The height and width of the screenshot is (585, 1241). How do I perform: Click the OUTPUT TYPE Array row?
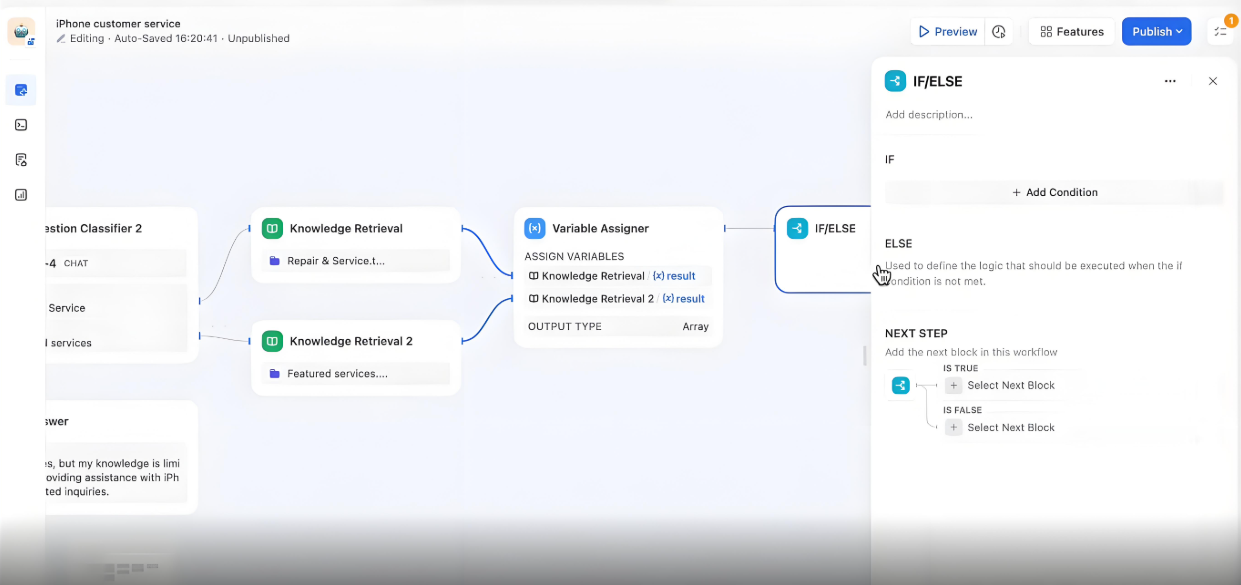(x=618, y=326)
